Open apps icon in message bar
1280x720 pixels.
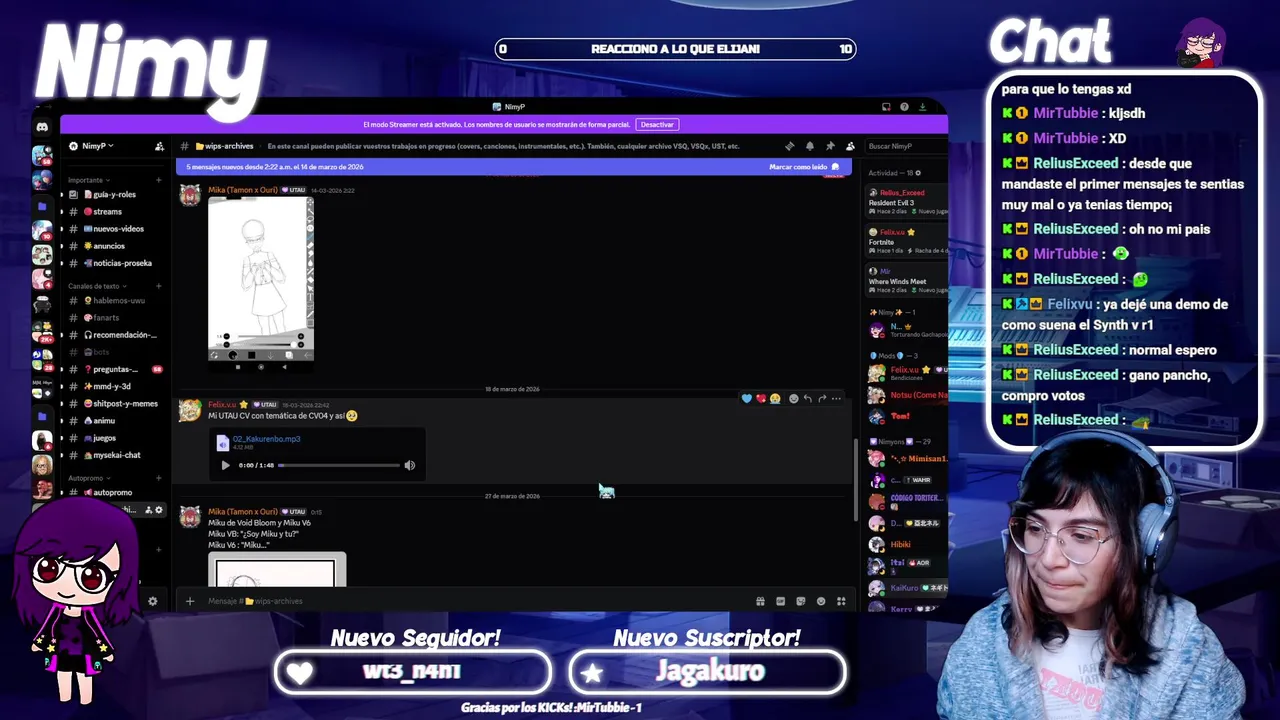[841, 601]
